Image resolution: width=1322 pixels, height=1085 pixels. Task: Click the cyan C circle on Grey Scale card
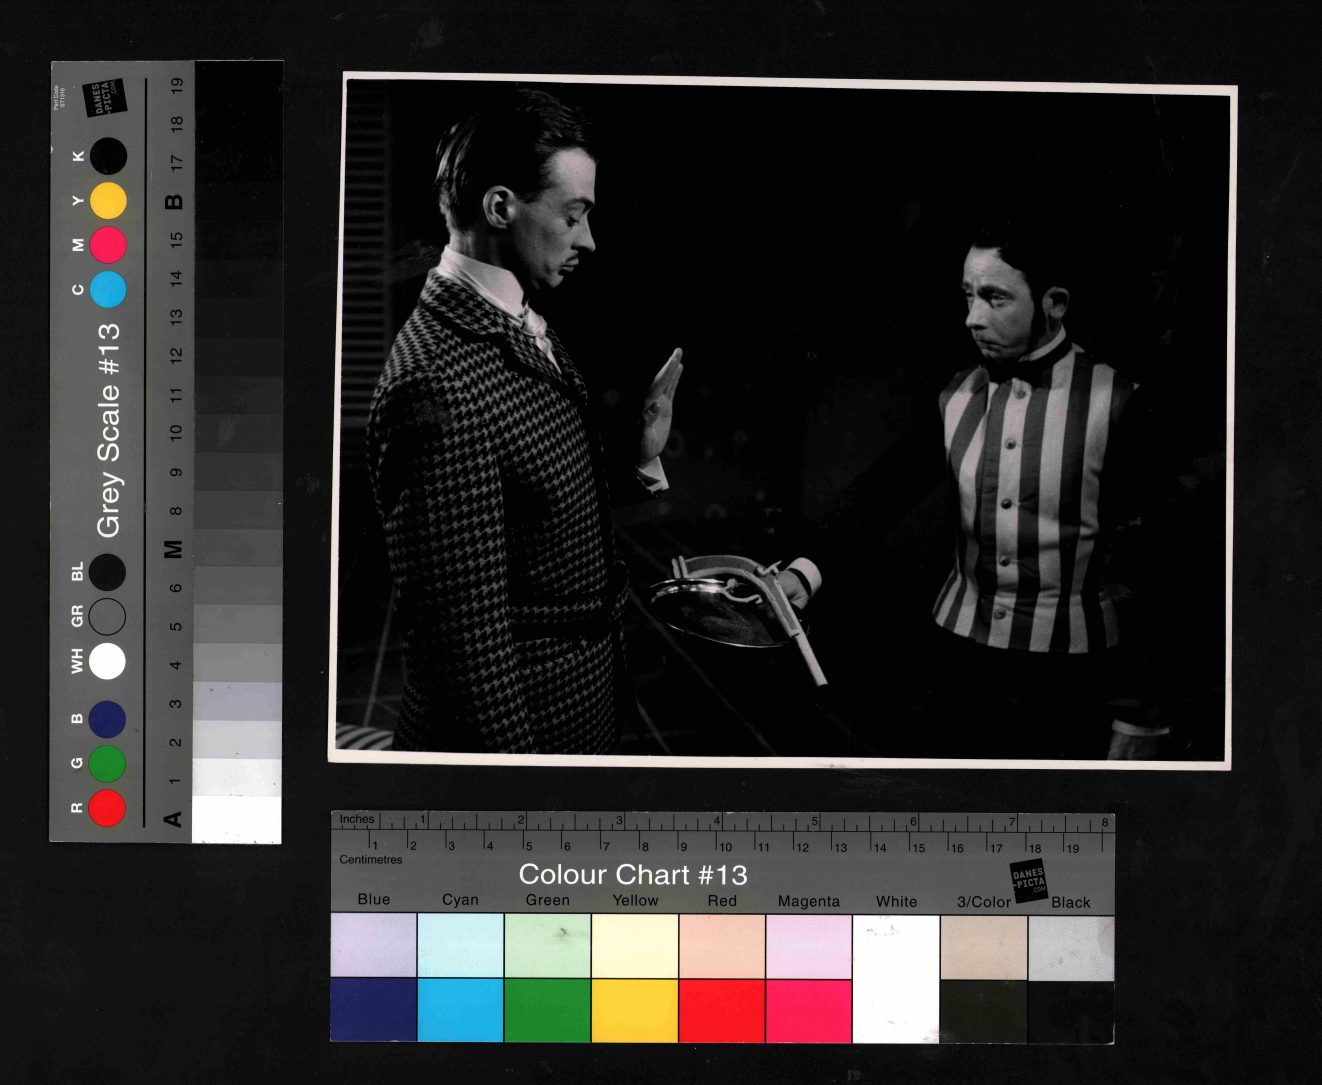point(108,289)
